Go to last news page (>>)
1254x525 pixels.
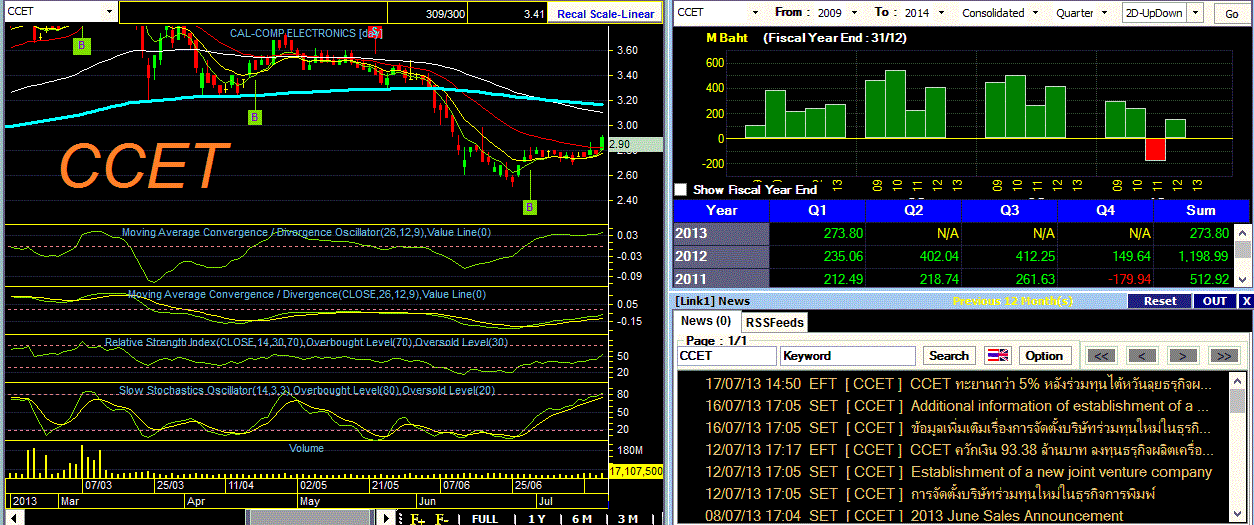point(1223,356)
